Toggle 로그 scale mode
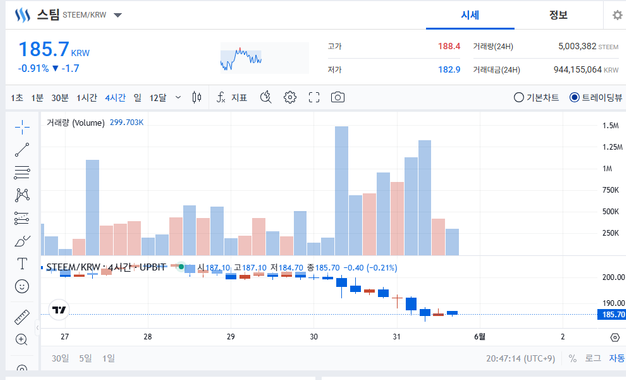Viewport: 626px width, 380px height. click(x=593, y=358)
